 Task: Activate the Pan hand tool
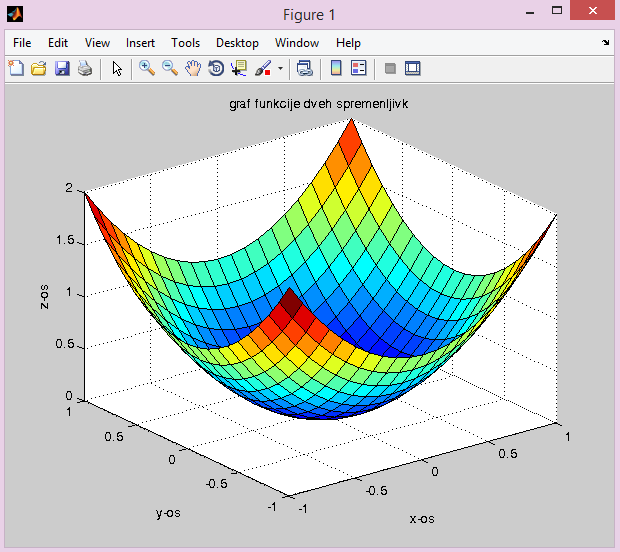(x=193, y=69)
